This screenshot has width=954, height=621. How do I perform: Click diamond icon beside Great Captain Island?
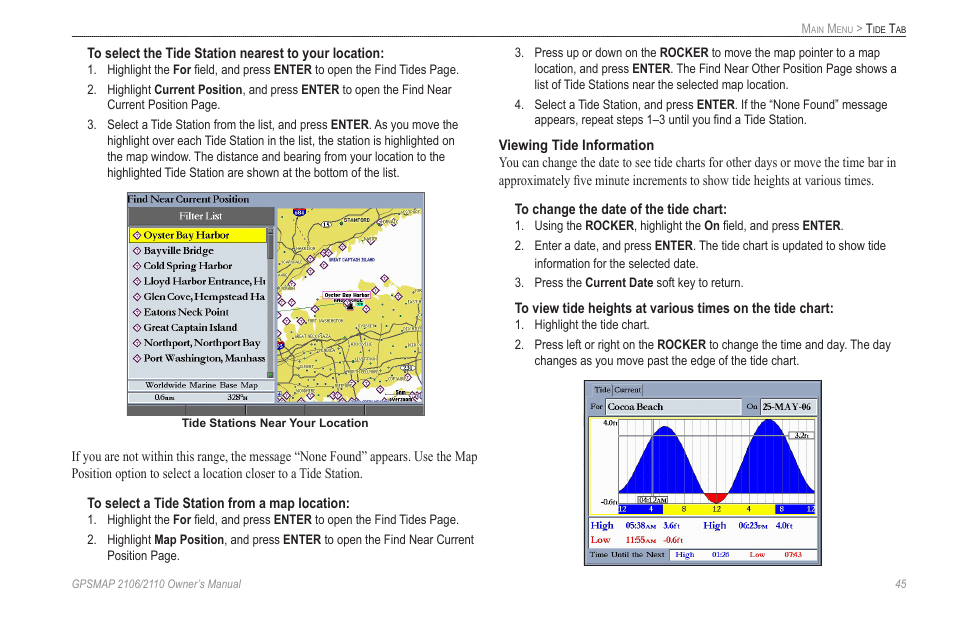[137, 328]
